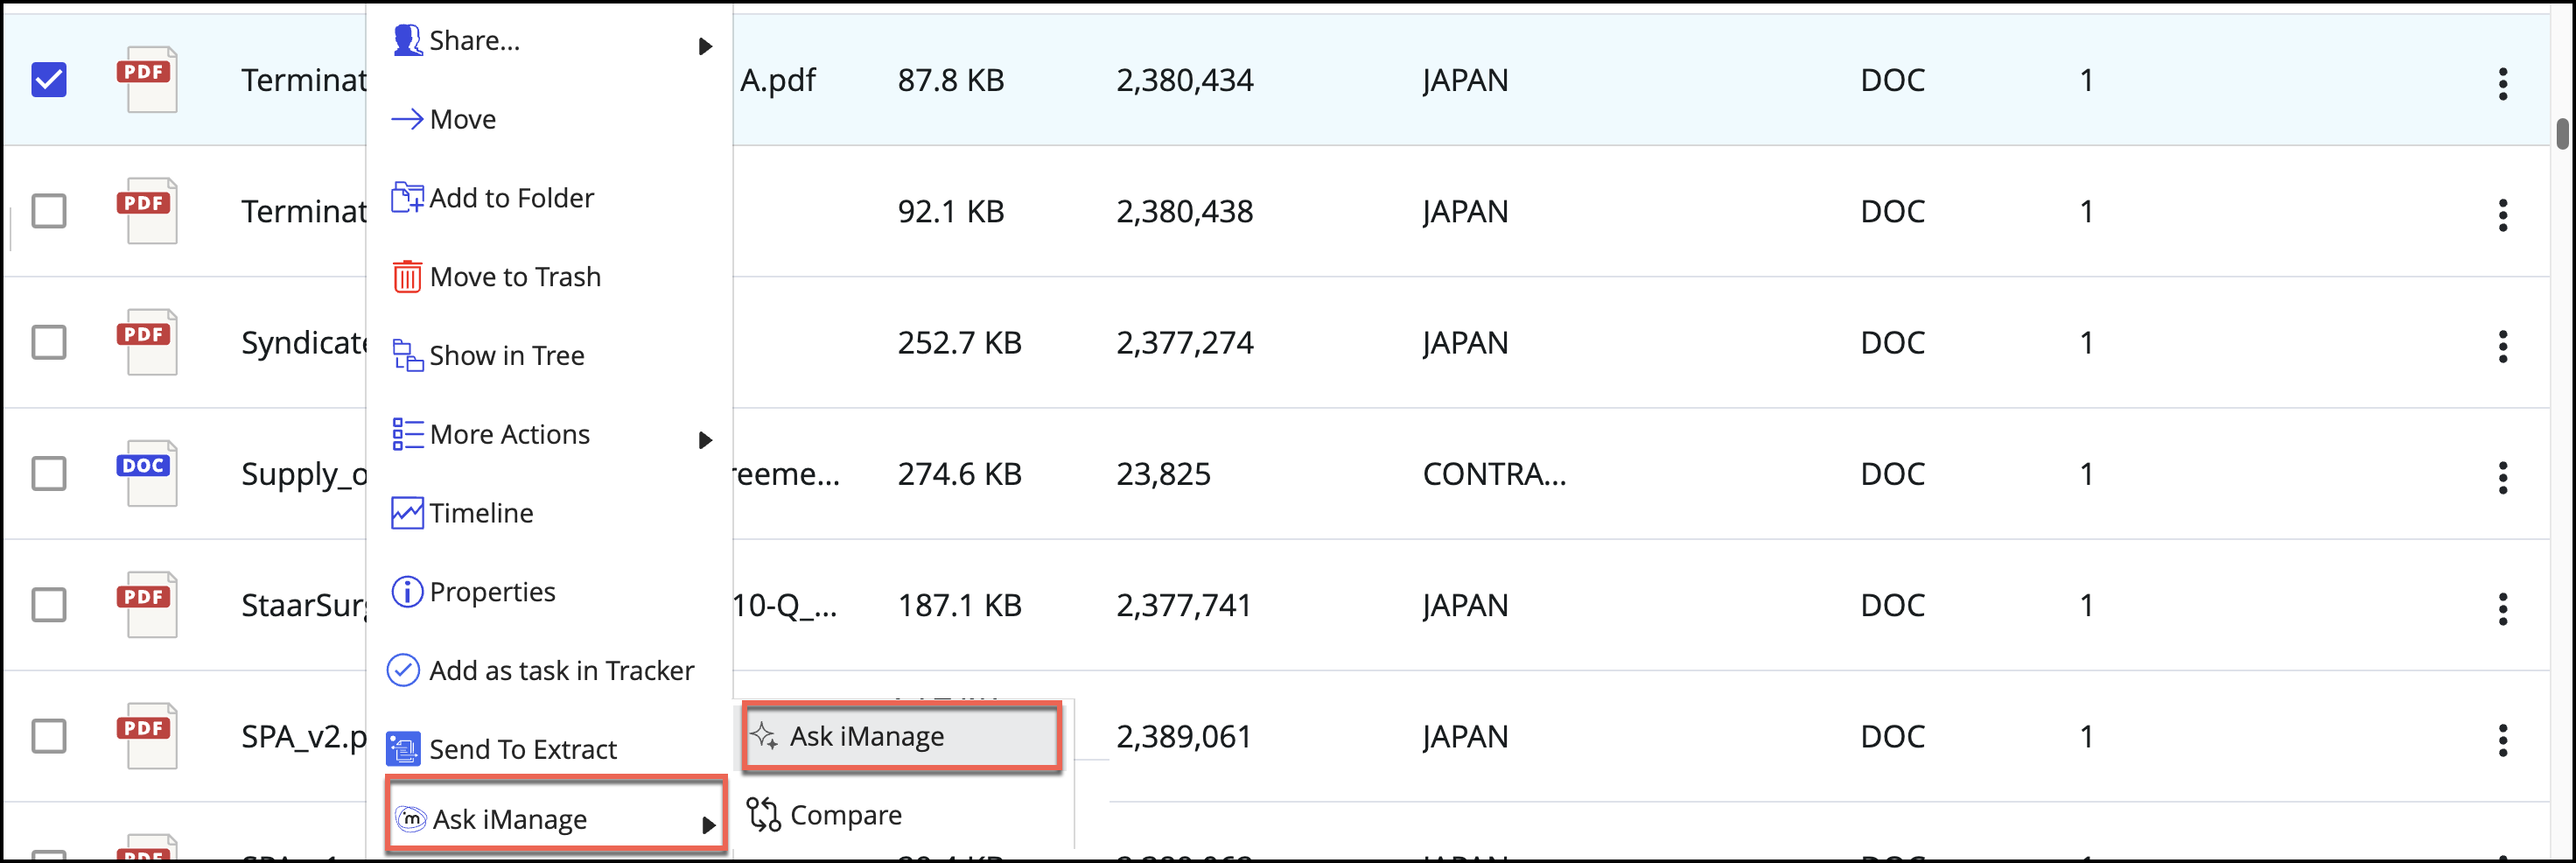
Task: Open kebab menu for 252.7 KB row
Action: [2502, 346]
